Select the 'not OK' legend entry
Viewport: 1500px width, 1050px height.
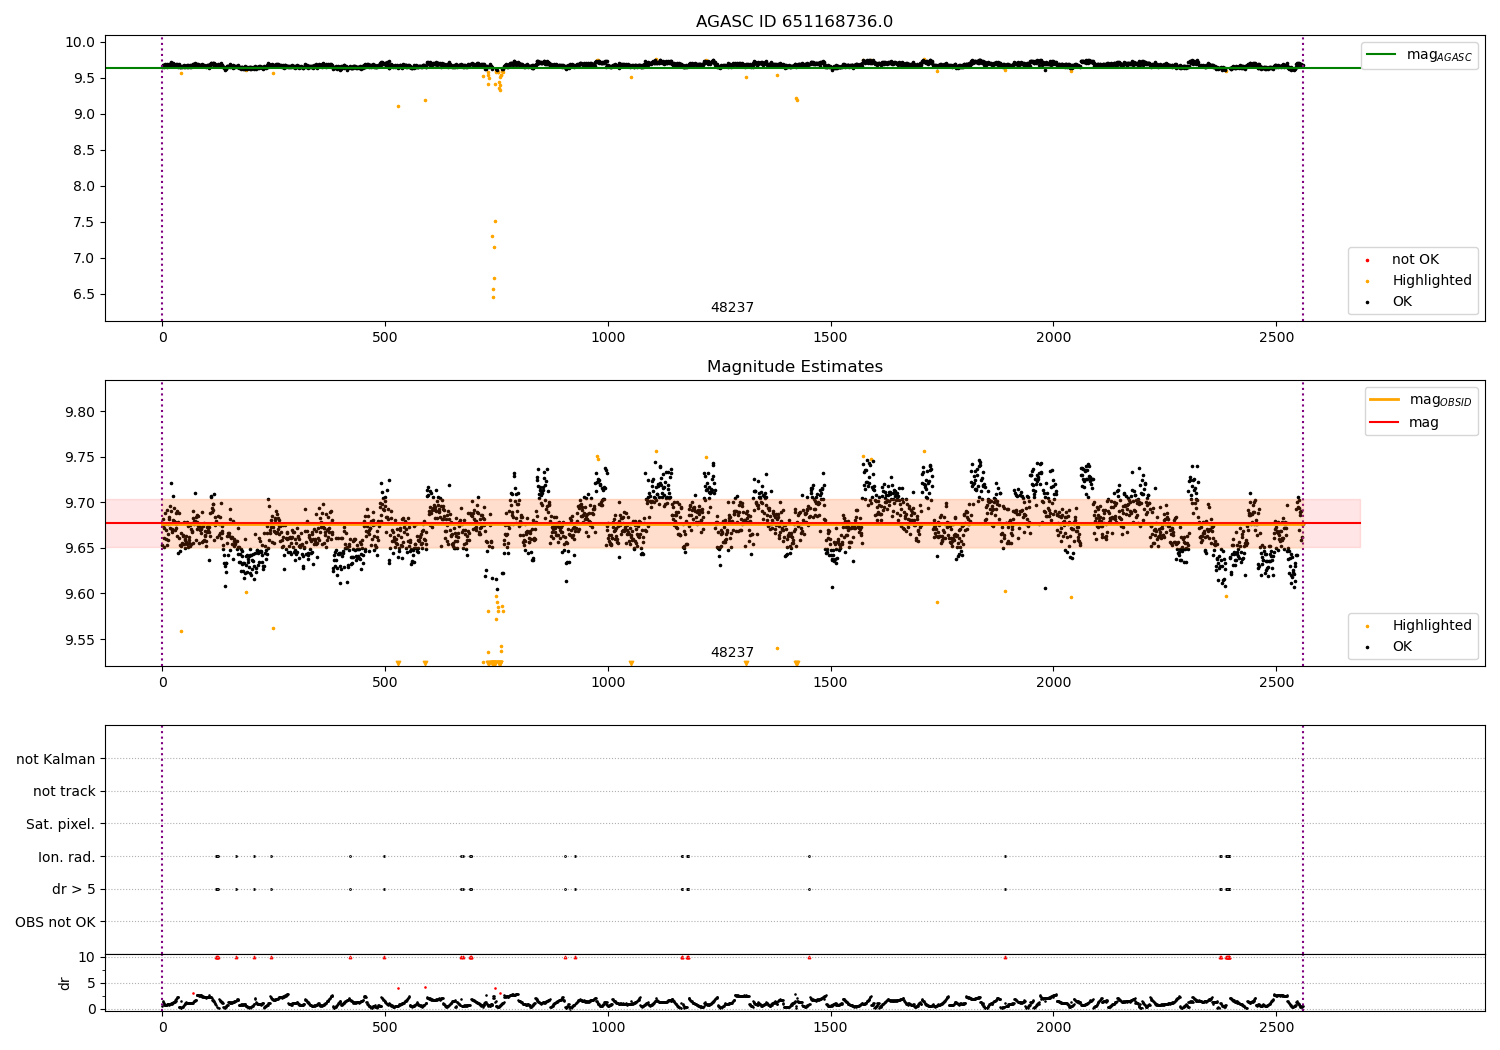coord(1415,260)
